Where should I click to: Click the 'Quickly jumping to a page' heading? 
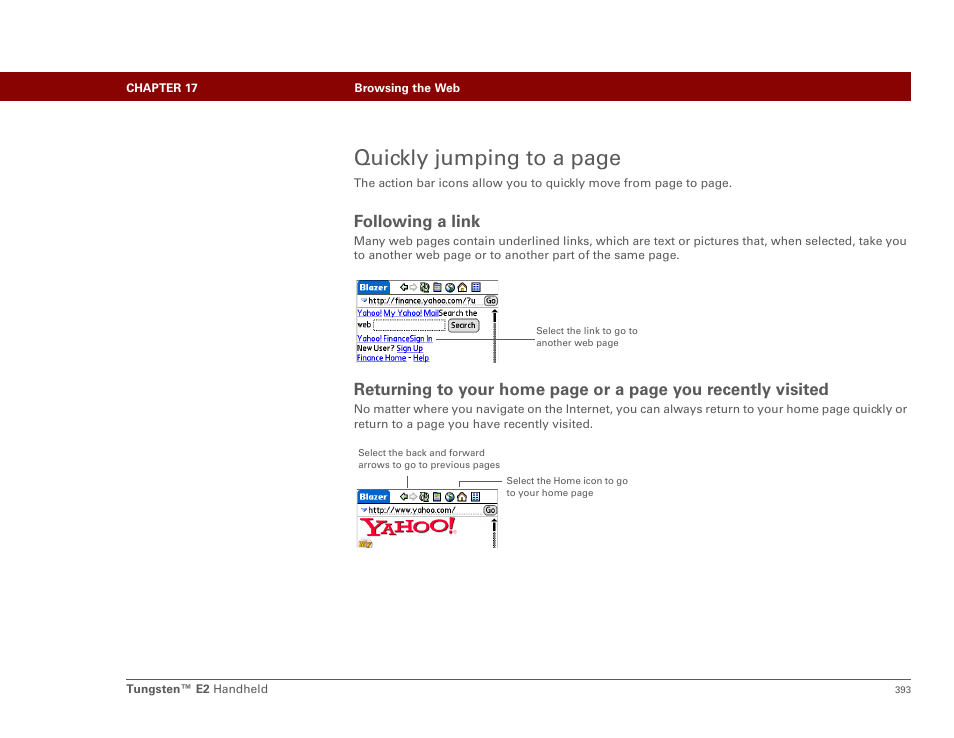tap(487, 158)
